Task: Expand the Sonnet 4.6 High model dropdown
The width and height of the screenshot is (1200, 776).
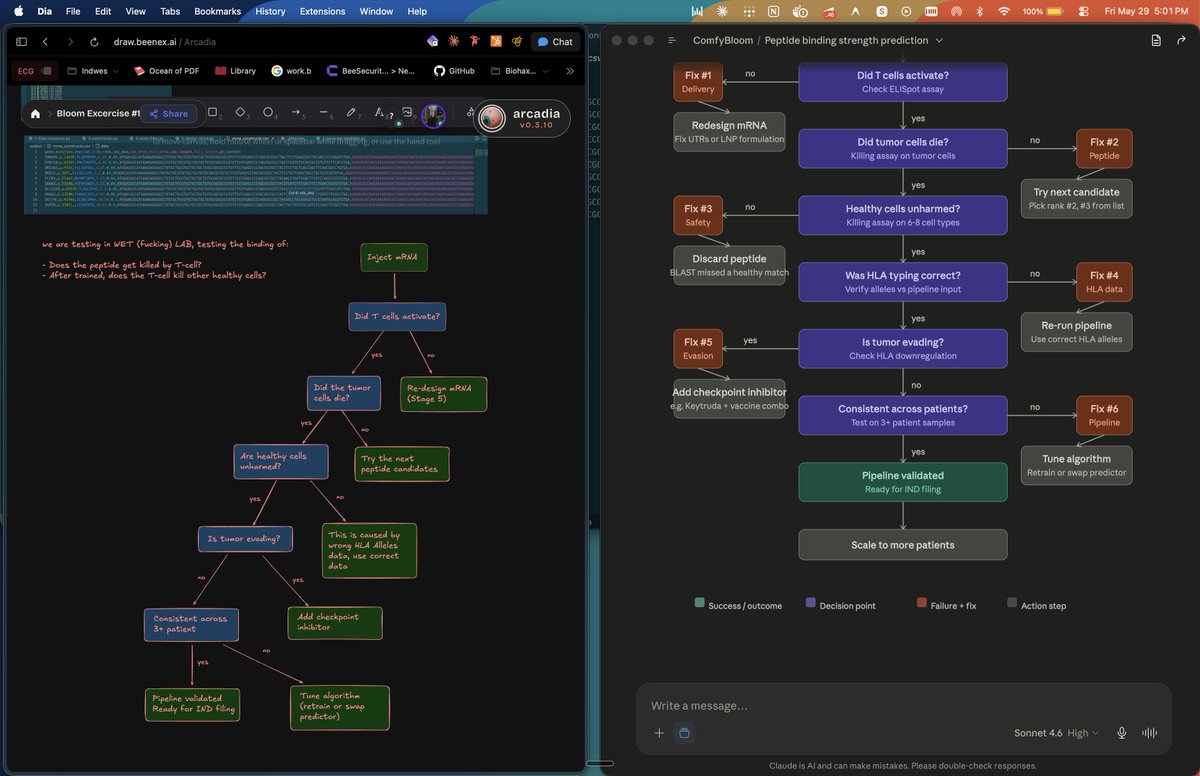Action: pyautogui.click(x=1056, y=733)
